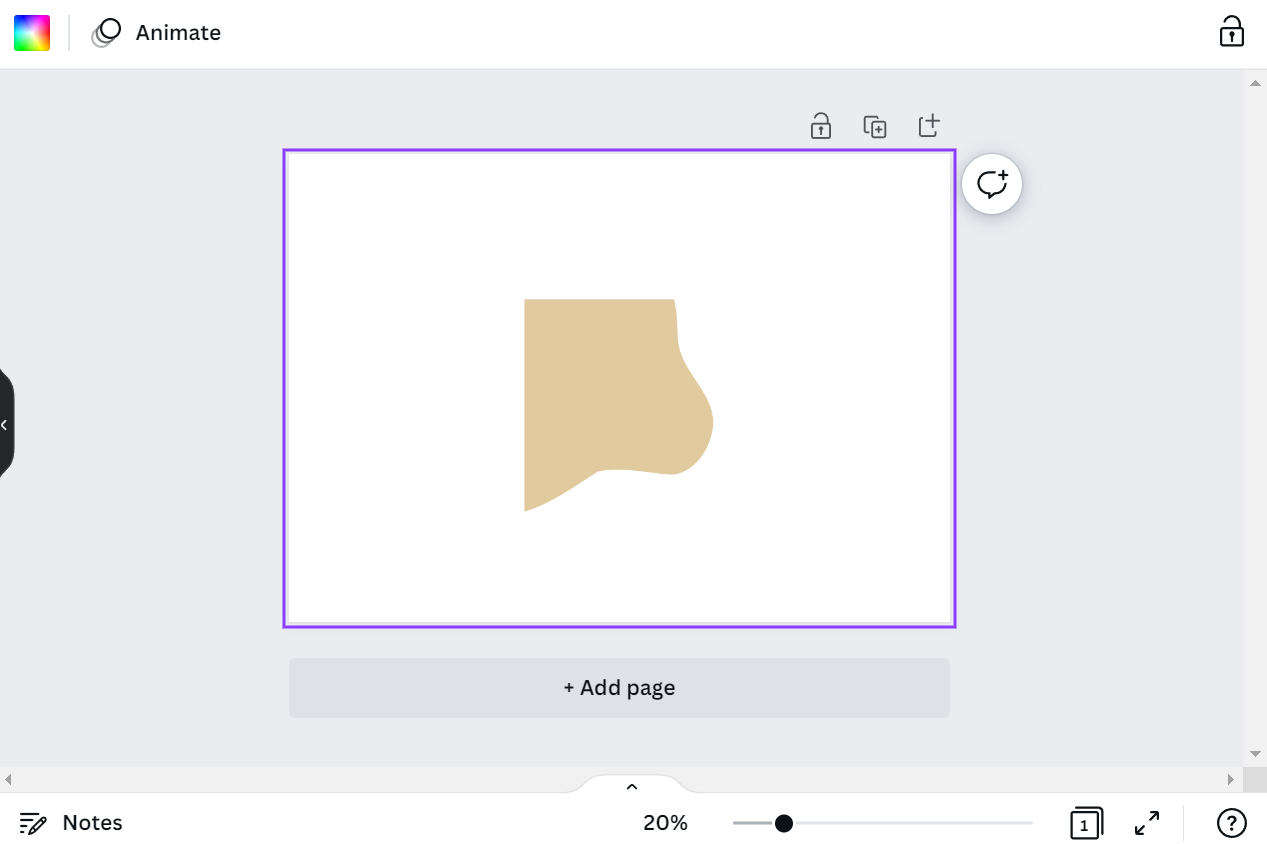Viewport: 1267px width, 844px height.
Task: Open Notes with the pencil icon
Action: [x=33, y=823]
